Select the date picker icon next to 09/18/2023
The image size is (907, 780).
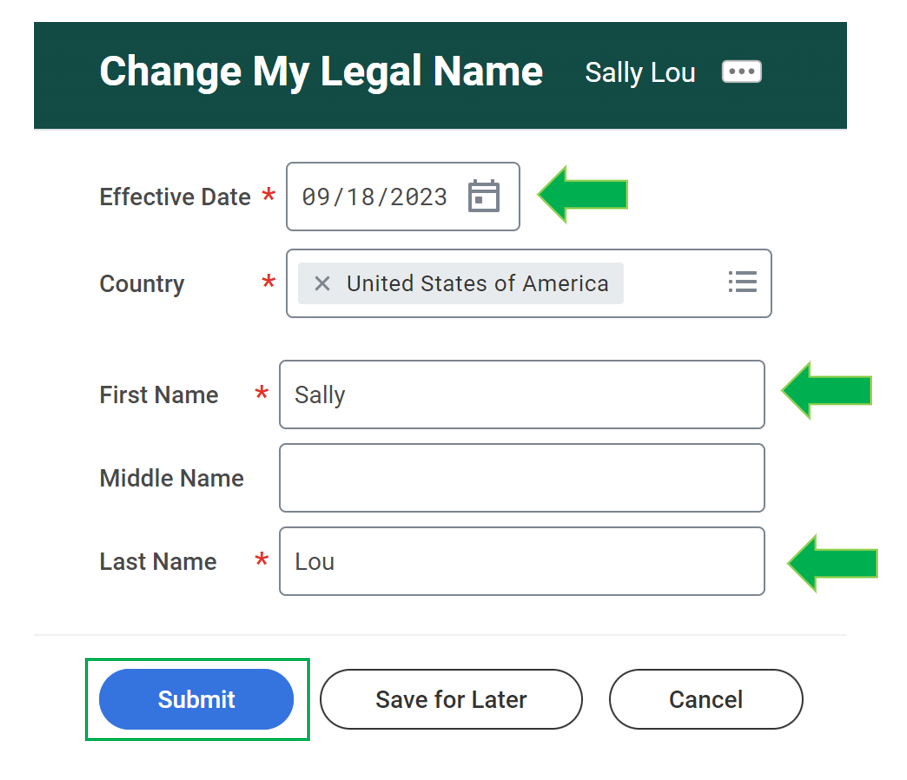(485, 196)
